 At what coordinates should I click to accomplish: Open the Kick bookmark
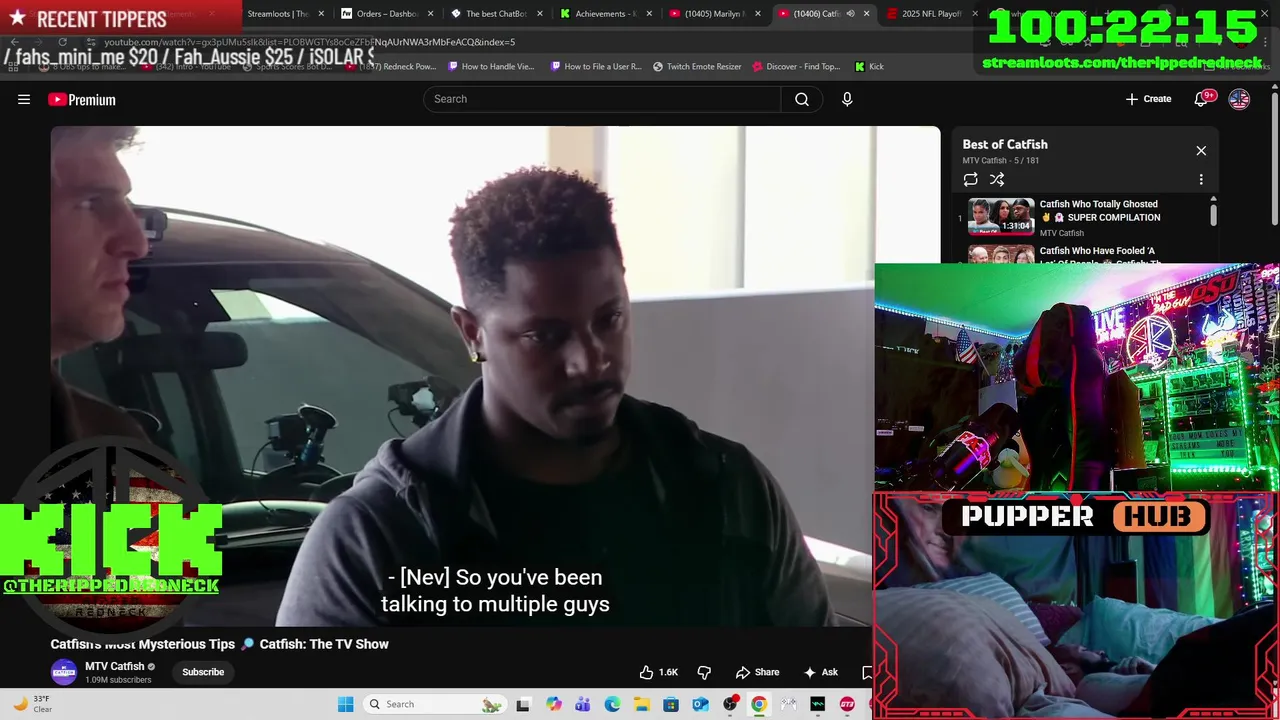[x=869, y=66]
